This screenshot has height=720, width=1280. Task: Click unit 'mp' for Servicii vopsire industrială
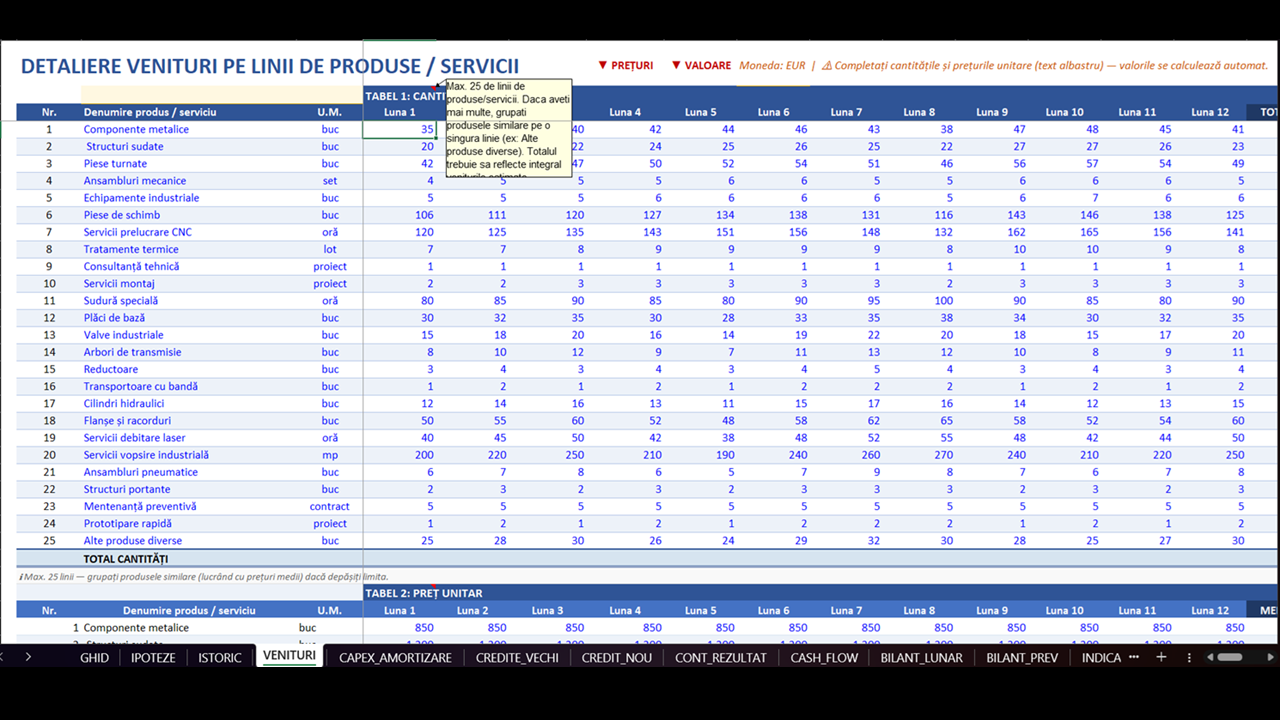click(329, 455)
